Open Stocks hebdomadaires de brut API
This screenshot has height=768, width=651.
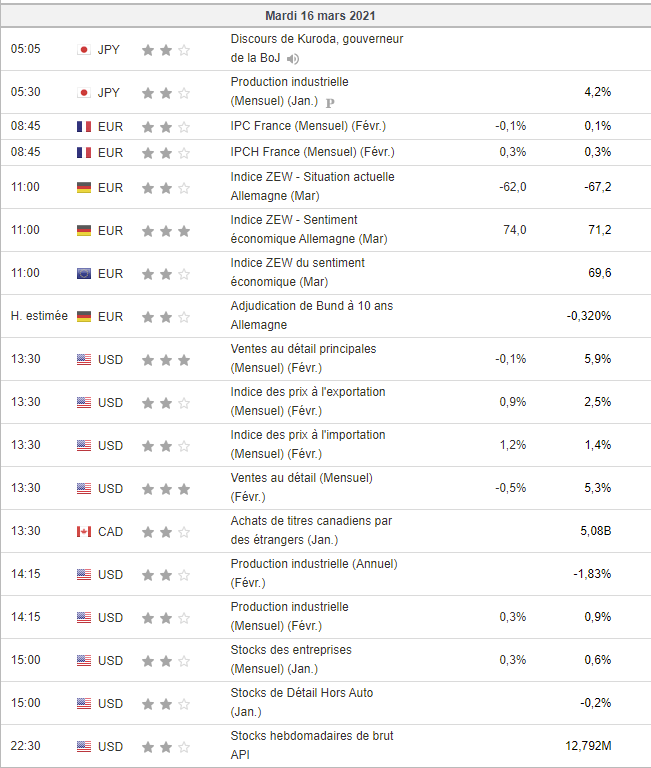311,736
